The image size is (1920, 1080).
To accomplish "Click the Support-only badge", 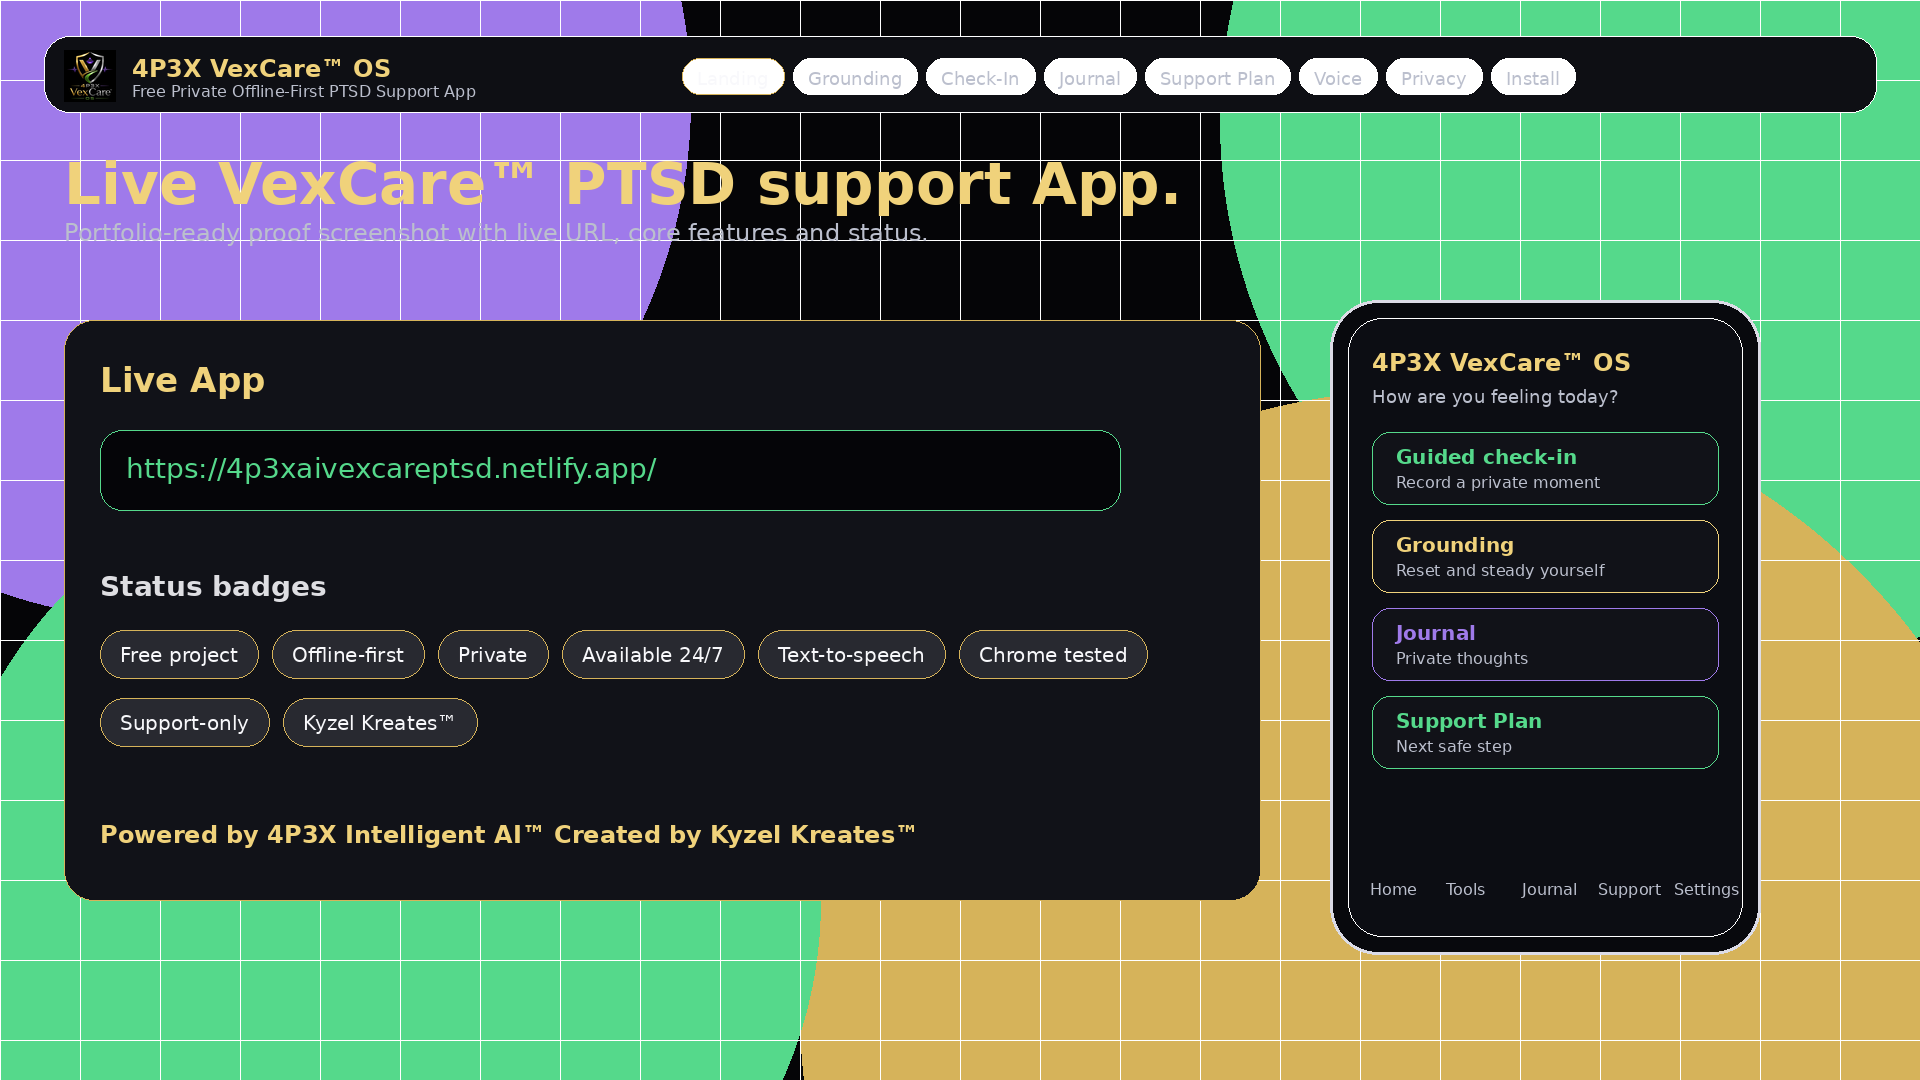I will (x=185, y=722).
